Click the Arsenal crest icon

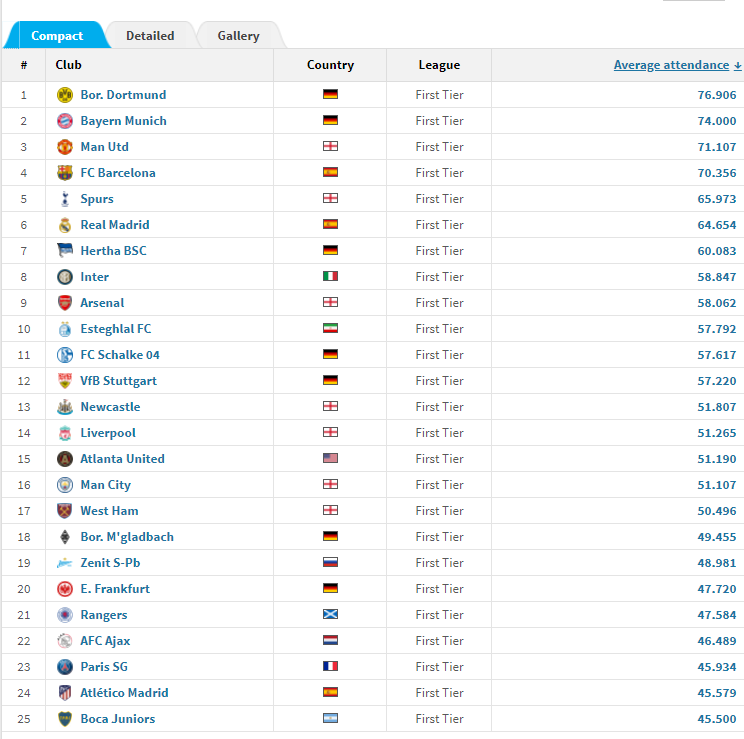click(x=65, y=303)
